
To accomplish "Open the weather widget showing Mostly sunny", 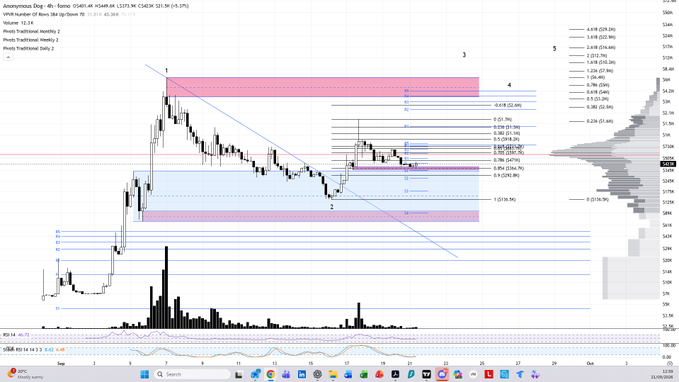I will 25,374.
